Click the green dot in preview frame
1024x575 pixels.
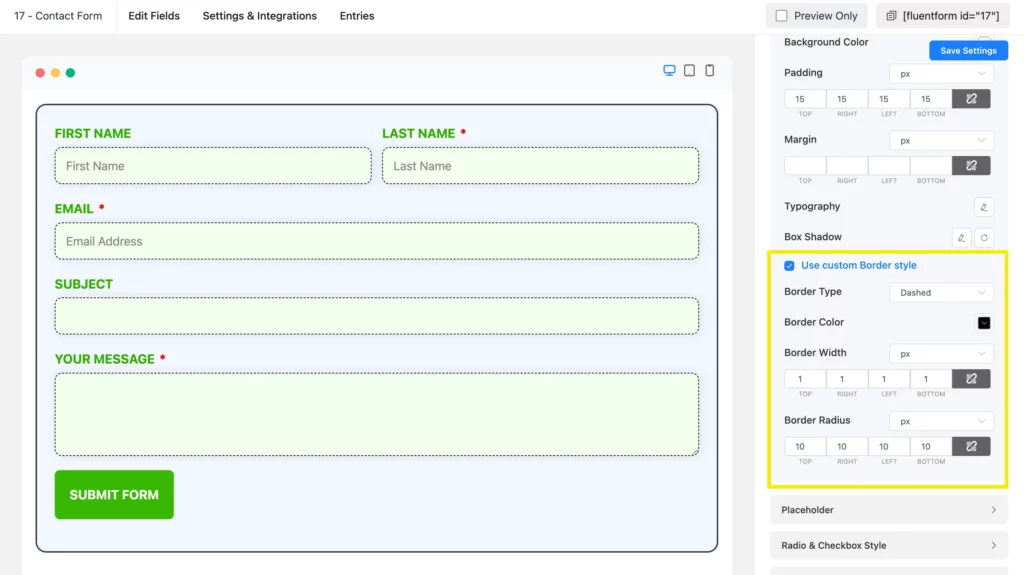point(71,73)
